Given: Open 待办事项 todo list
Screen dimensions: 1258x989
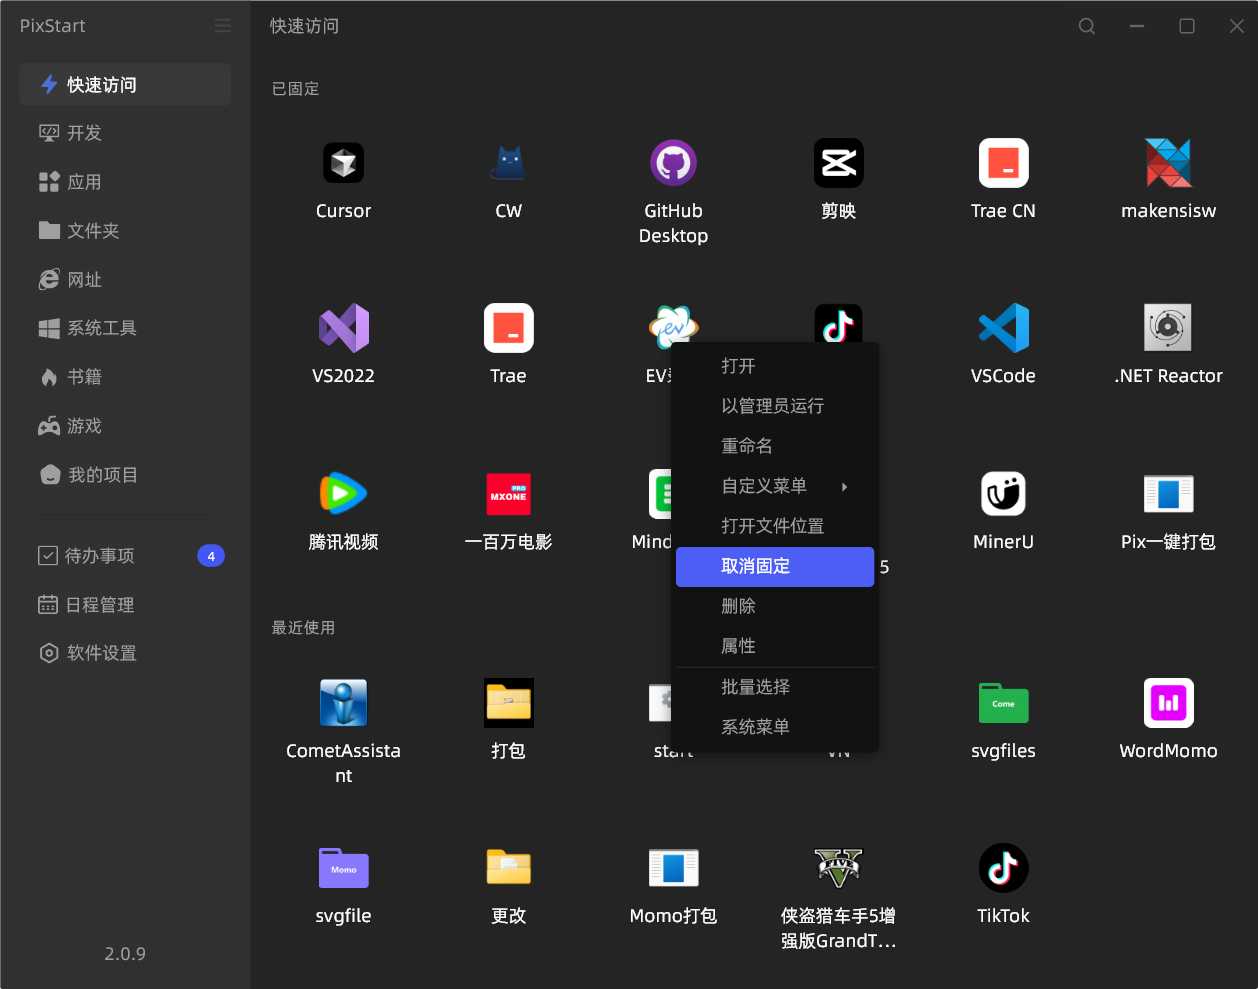Looking at the screenshot, I should tap(125, 556).
